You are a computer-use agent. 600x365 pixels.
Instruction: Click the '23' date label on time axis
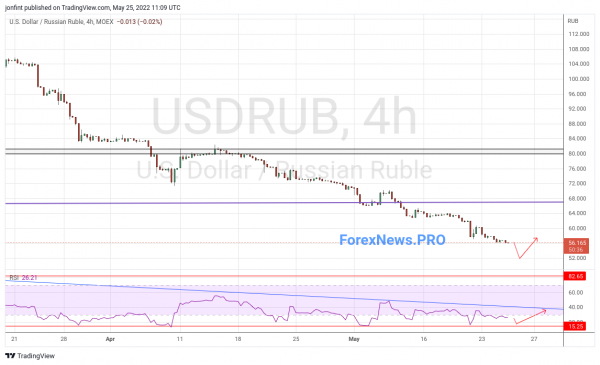[482, 339]
